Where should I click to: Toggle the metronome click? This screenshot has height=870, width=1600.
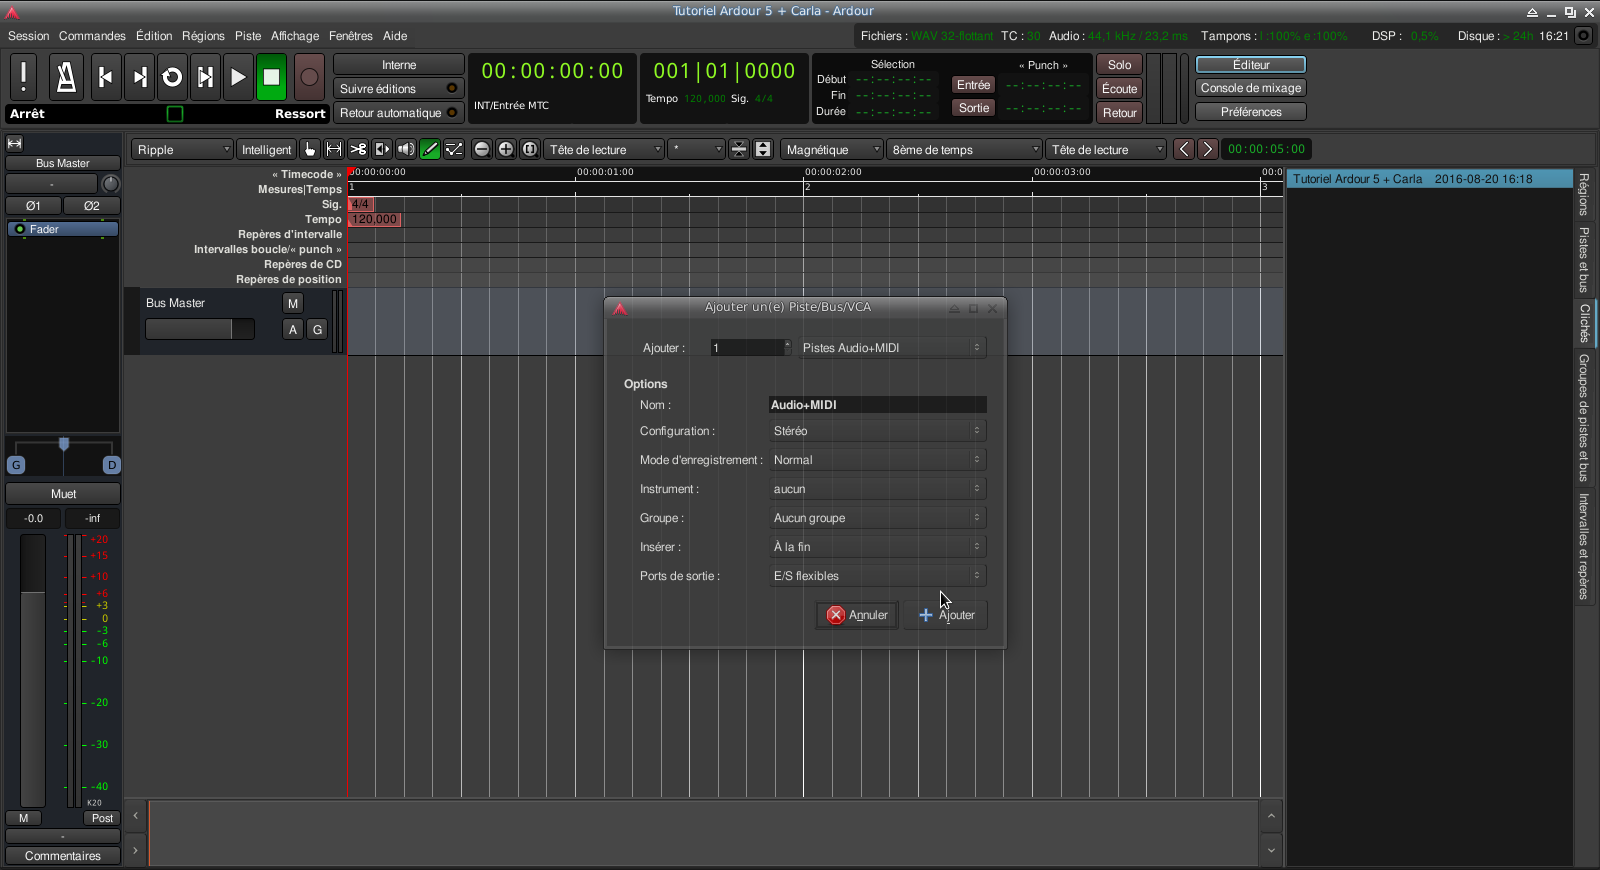tap(66, 77)
